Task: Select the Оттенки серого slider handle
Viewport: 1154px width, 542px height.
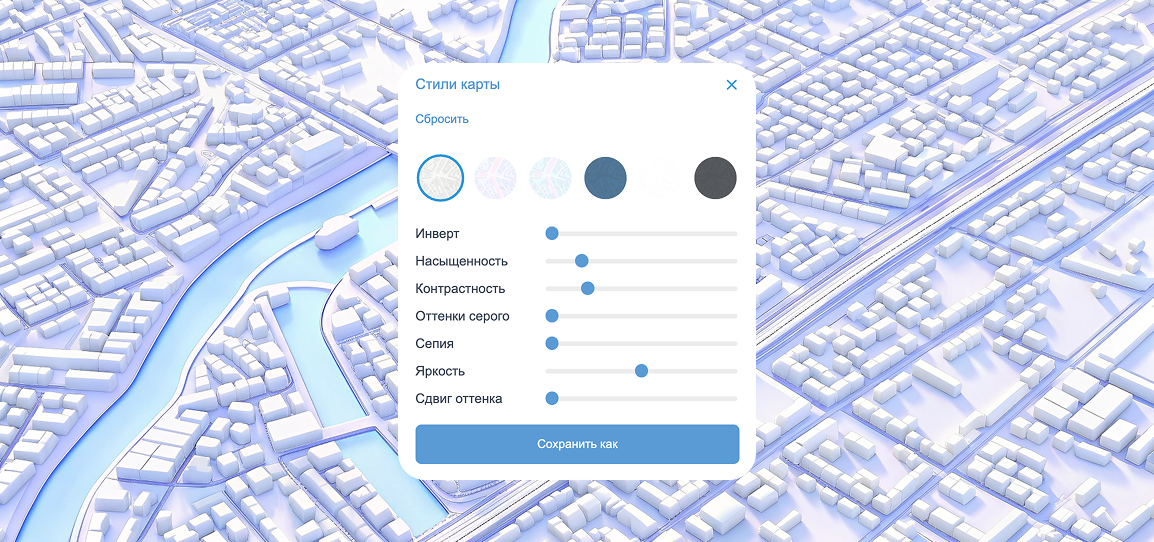Action: 551,316
